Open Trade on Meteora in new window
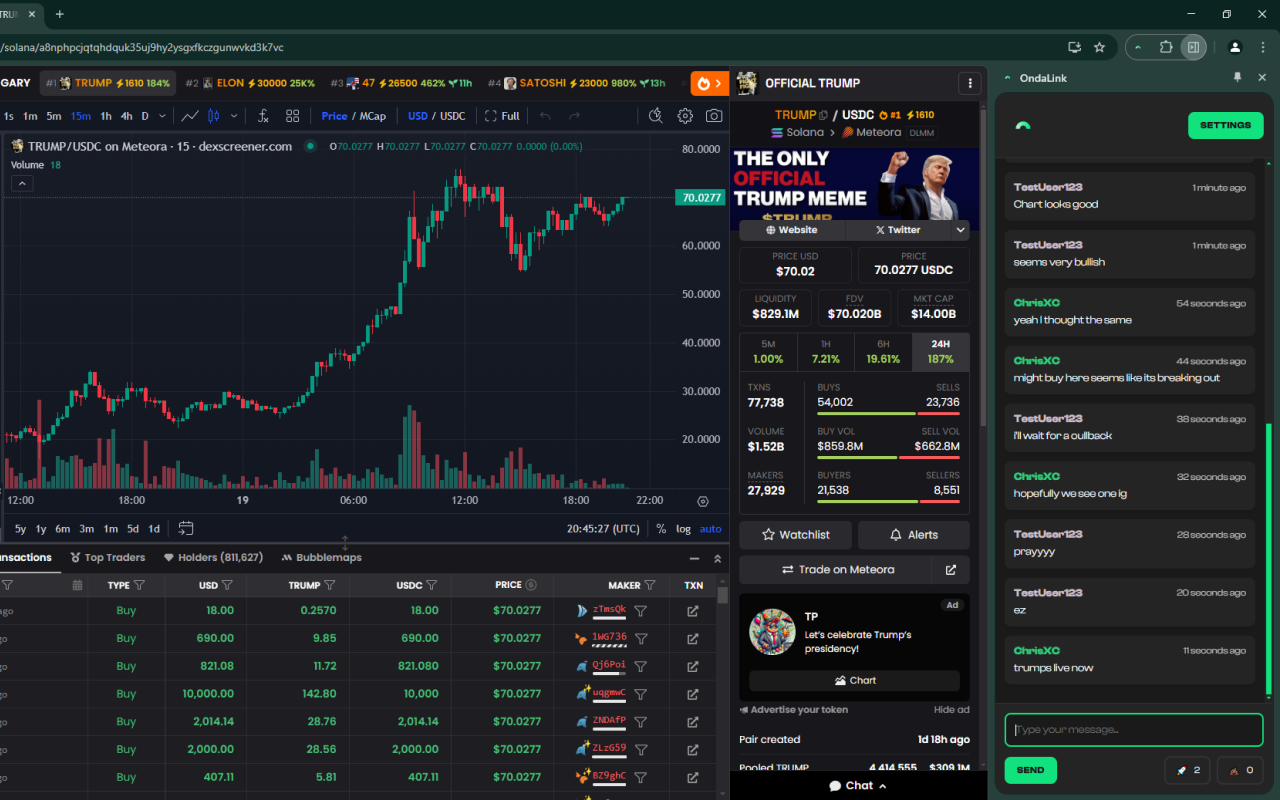The height and width of the screenshot is (800, 1280). (951, 570)
